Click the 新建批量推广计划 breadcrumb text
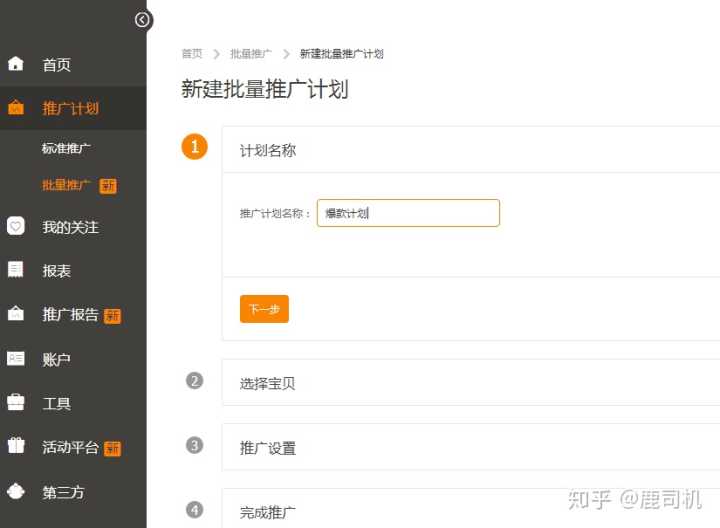Screen dimensions: 720x528 (x=342, y=54)
